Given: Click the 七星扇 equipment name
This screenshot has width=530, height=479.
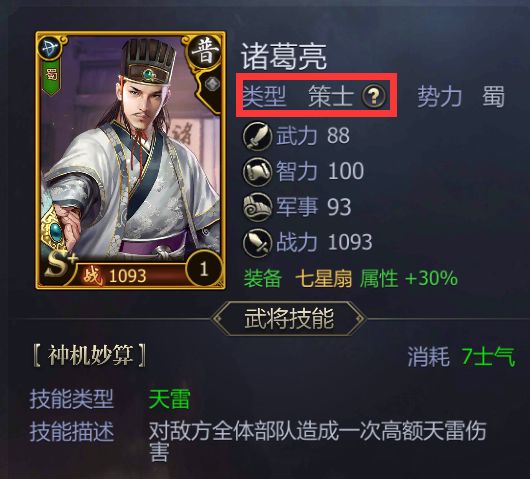Looking at the screenshot, I should pos(323,279).
